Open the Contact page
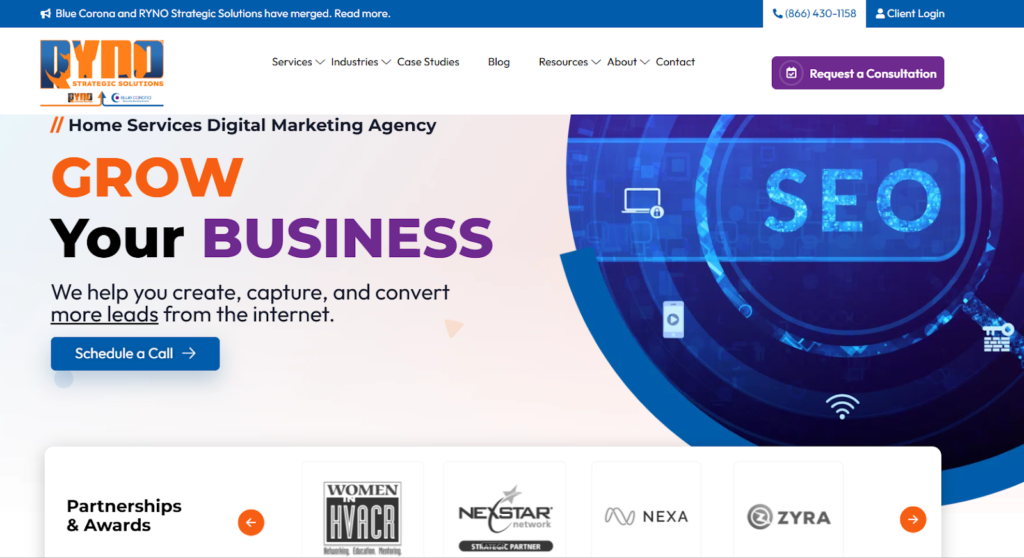This screenshot has width=1024, height=558. click(675, 62)
